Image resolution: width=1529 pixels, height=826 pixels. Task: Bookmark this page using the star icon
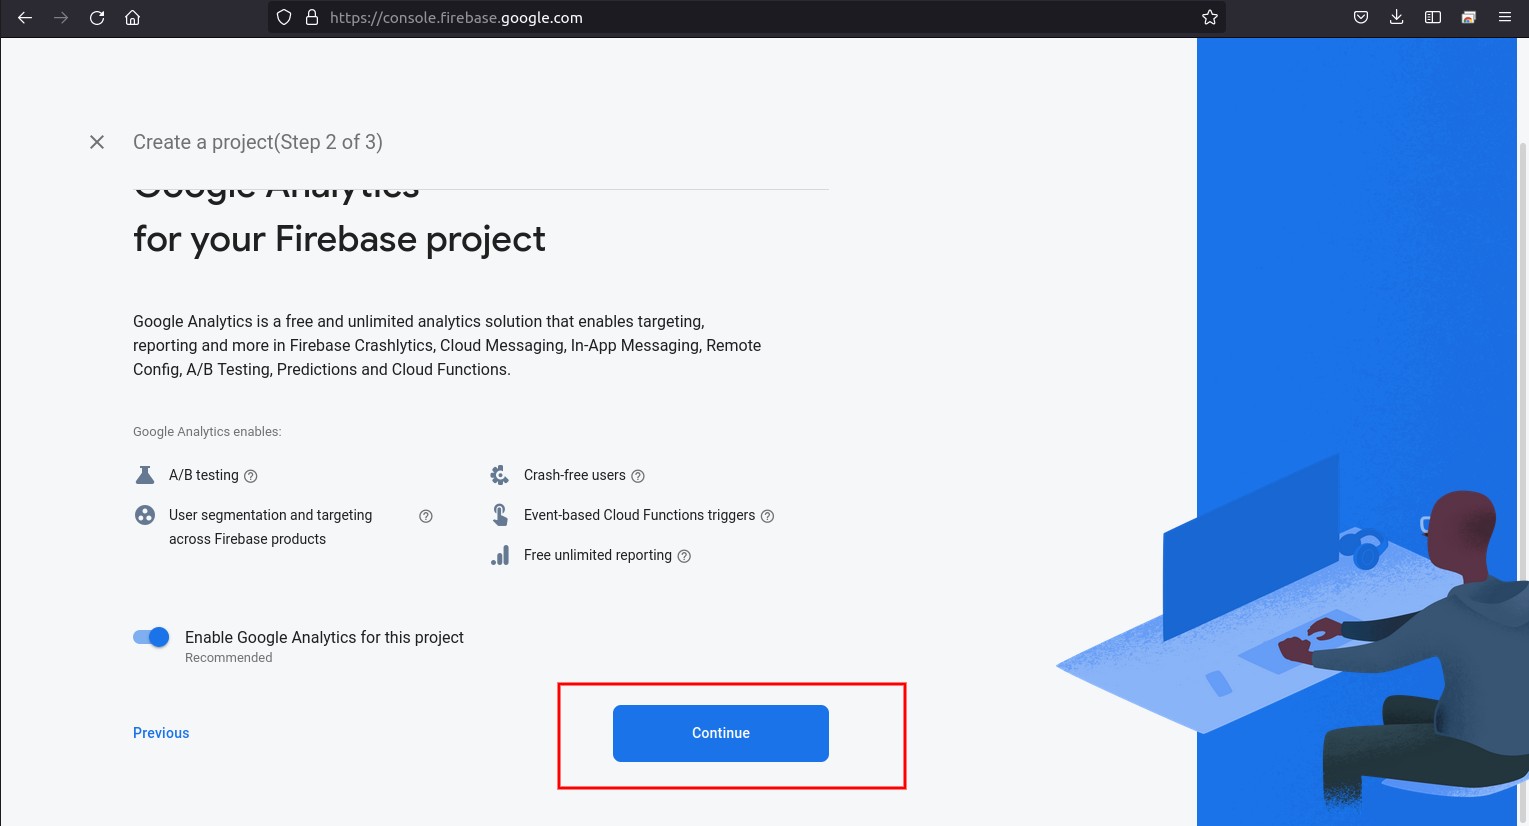1209,17
